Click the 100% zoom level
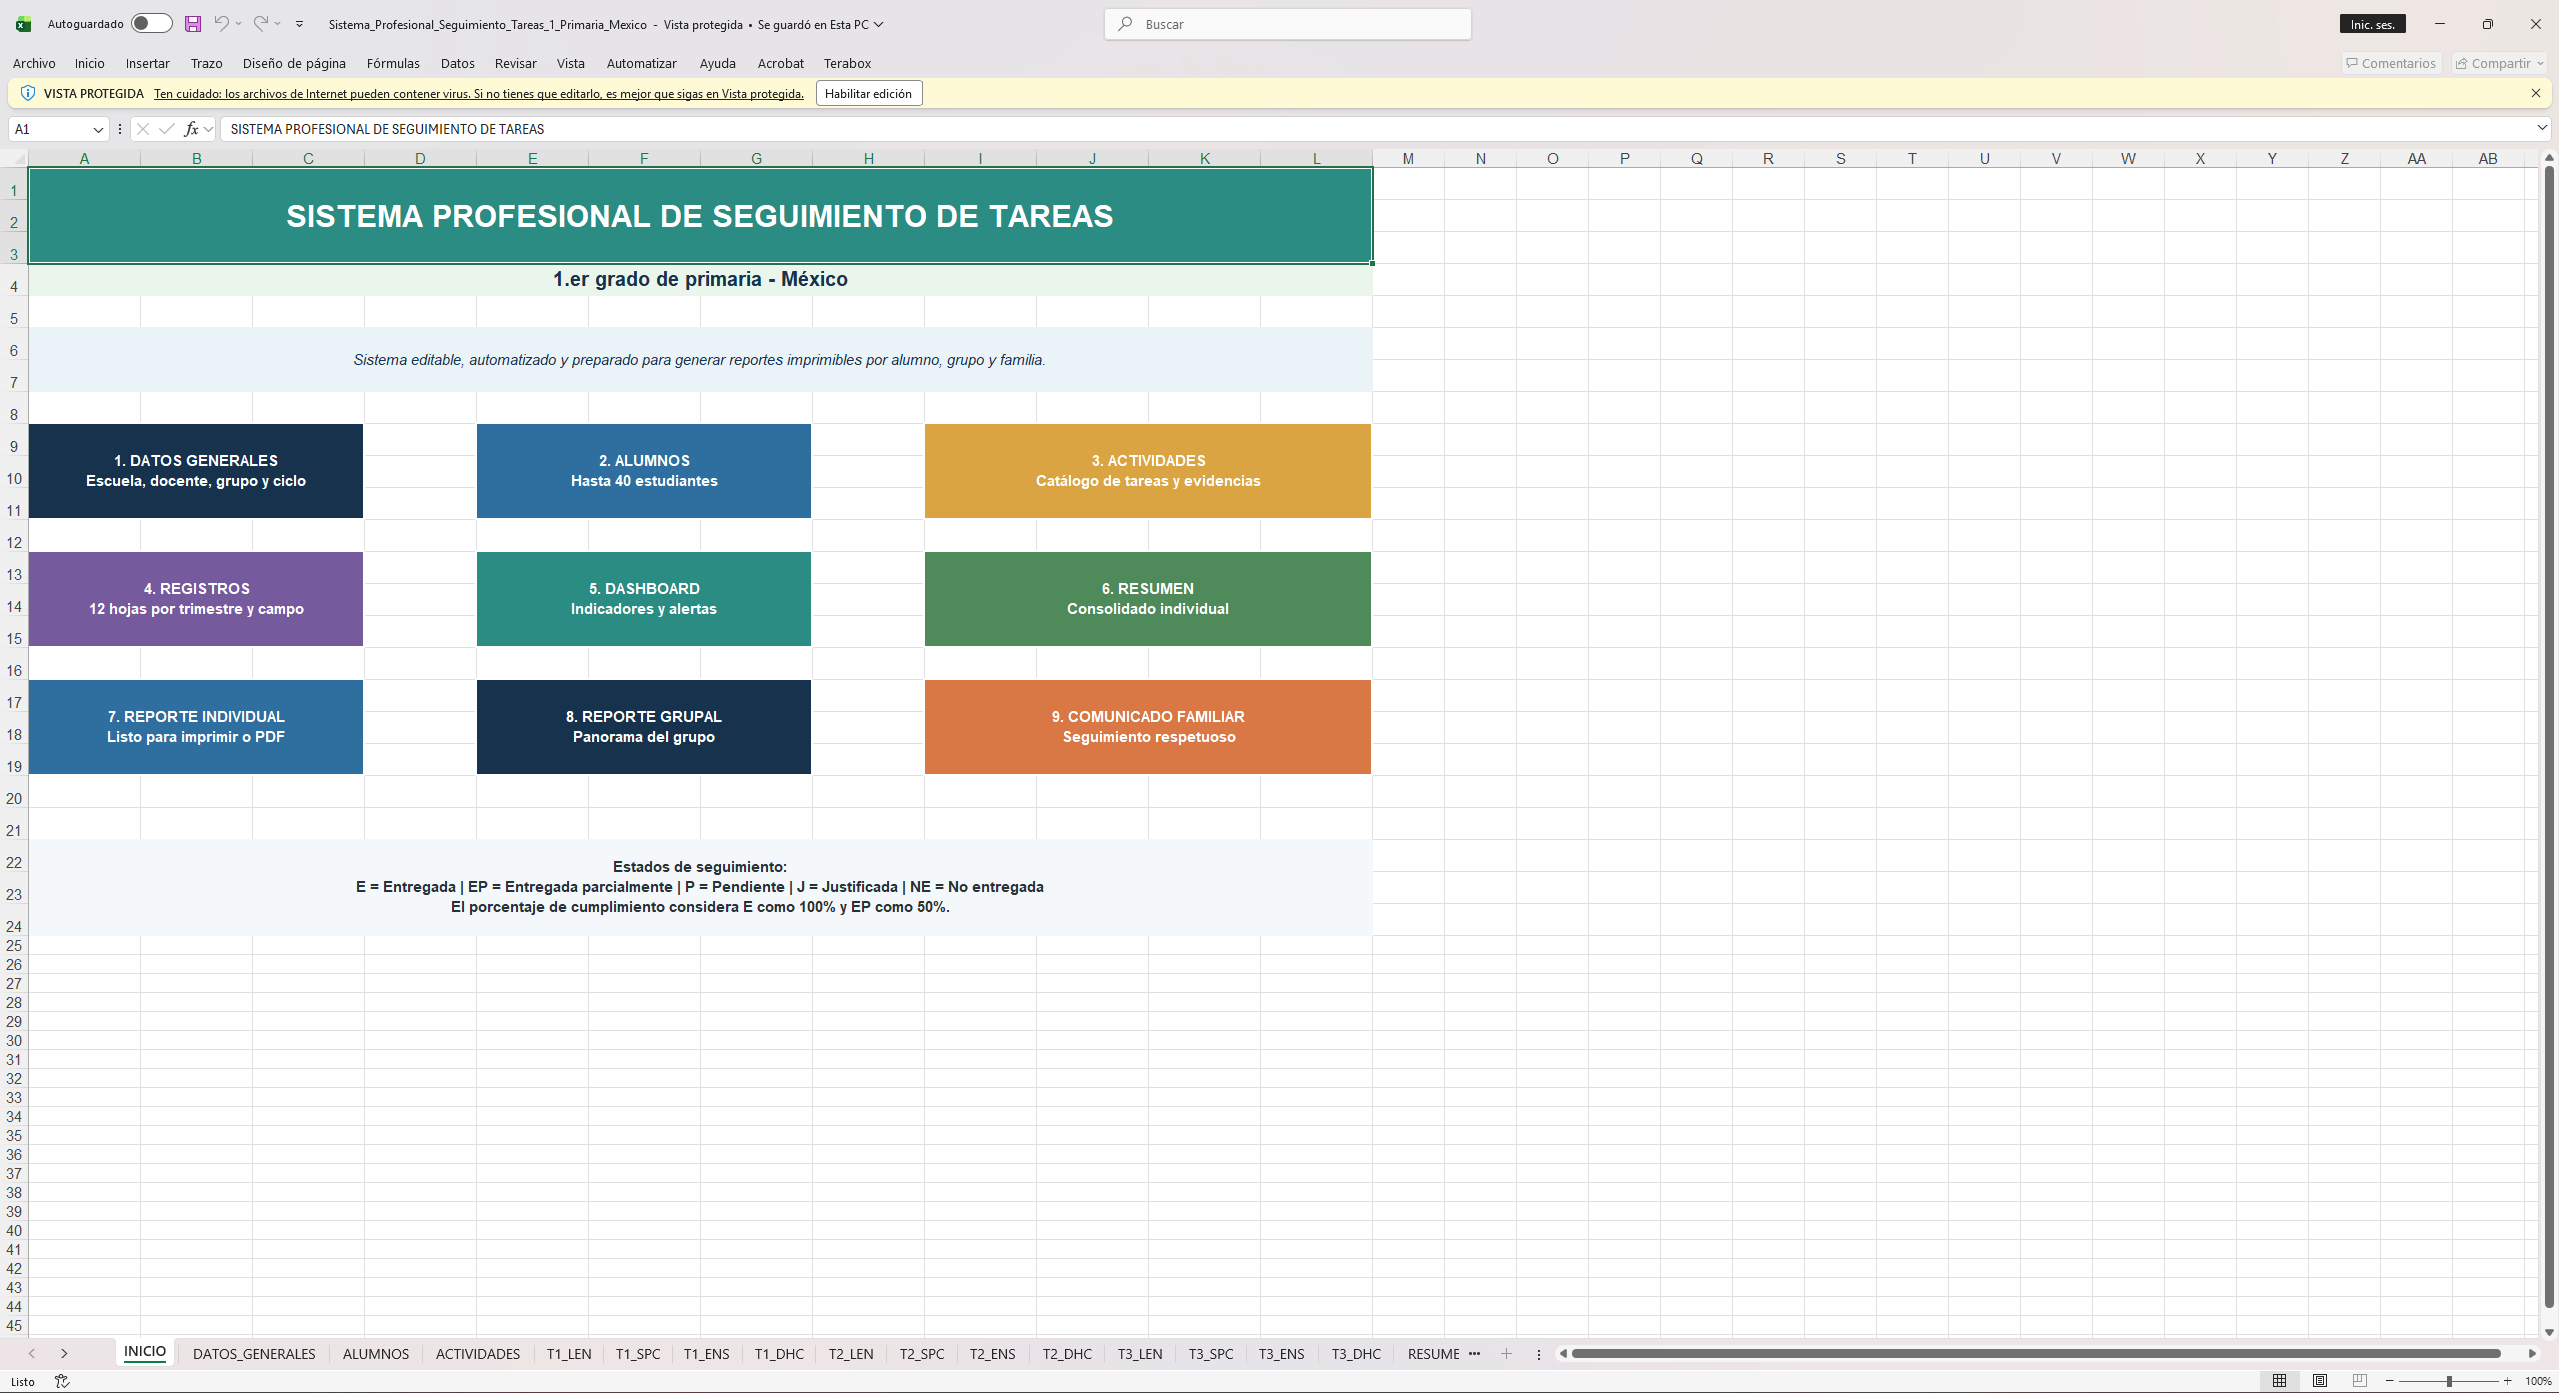This screenshot has width=2559, height=1393. [2538, 1381]
